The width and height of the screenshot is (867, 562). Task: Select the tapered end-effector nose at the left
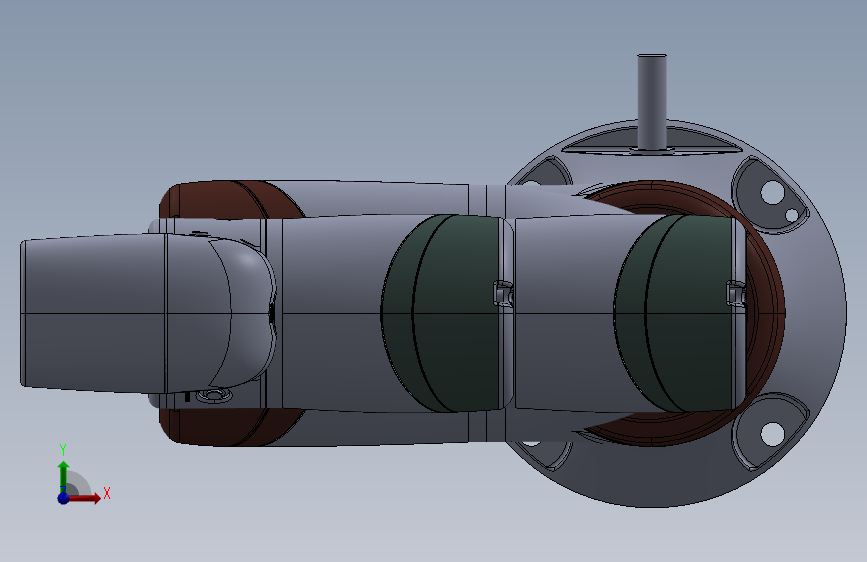click(x=93, y=313)
